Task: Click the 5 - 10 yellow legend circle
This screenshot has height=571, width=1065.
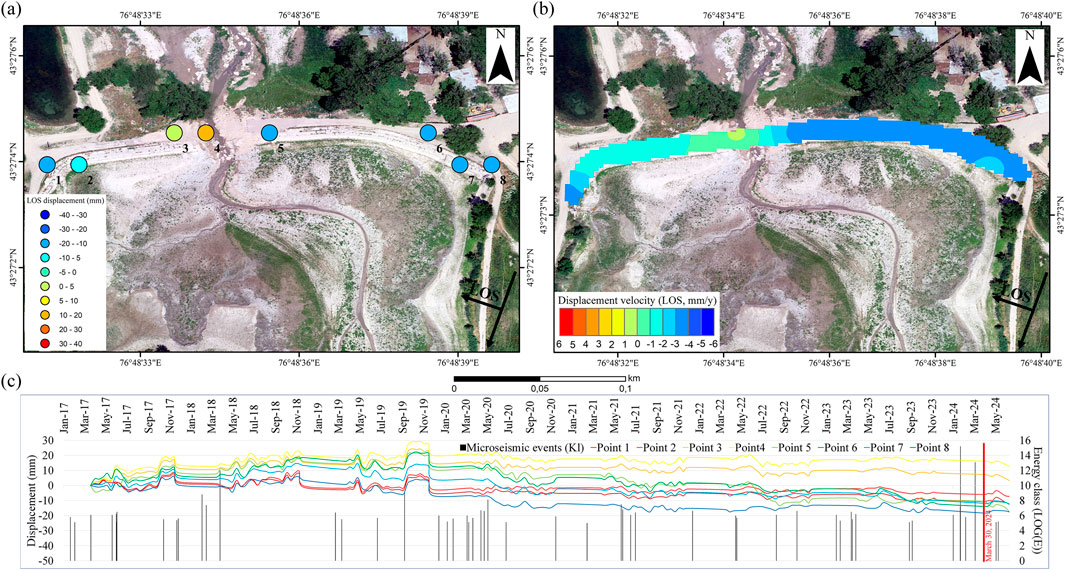Action: pyautogui.click(x=45, y=301)
